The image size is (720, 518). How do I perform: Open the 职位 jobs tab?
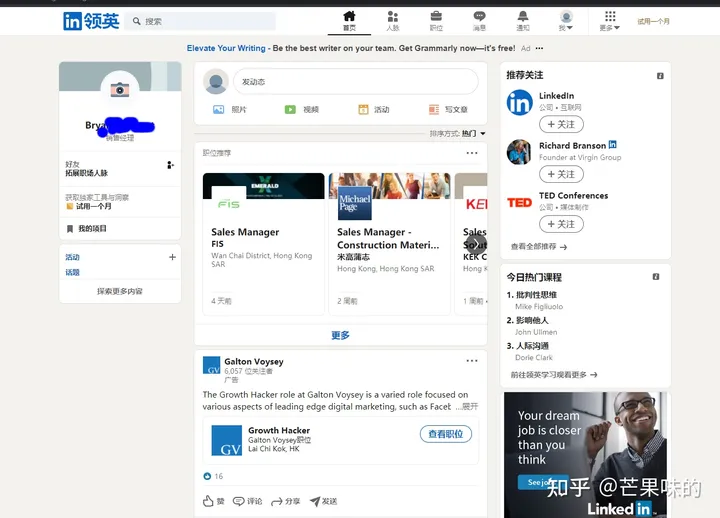[436, 21]
